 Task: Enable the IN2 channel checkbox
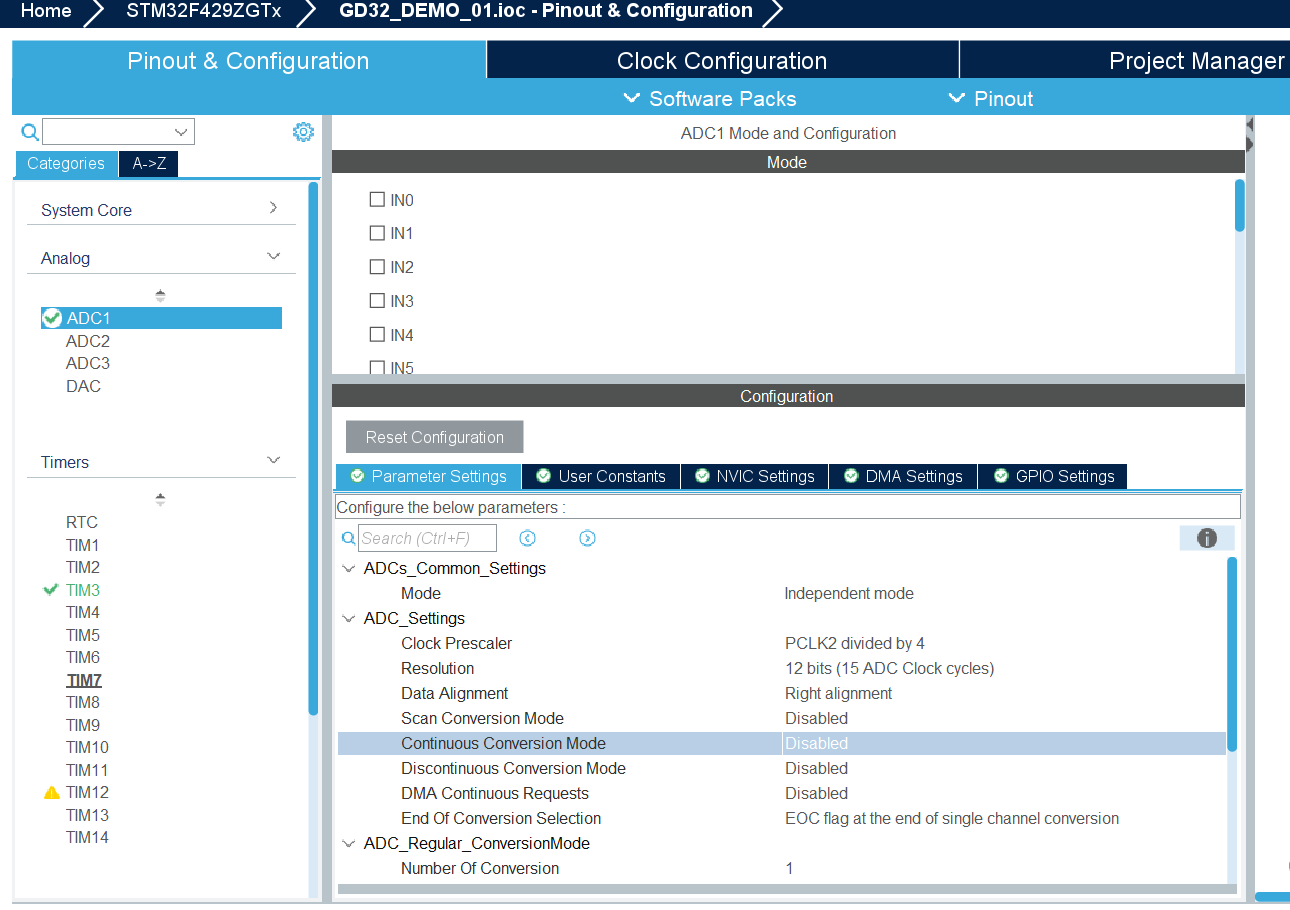click(377, 267)
